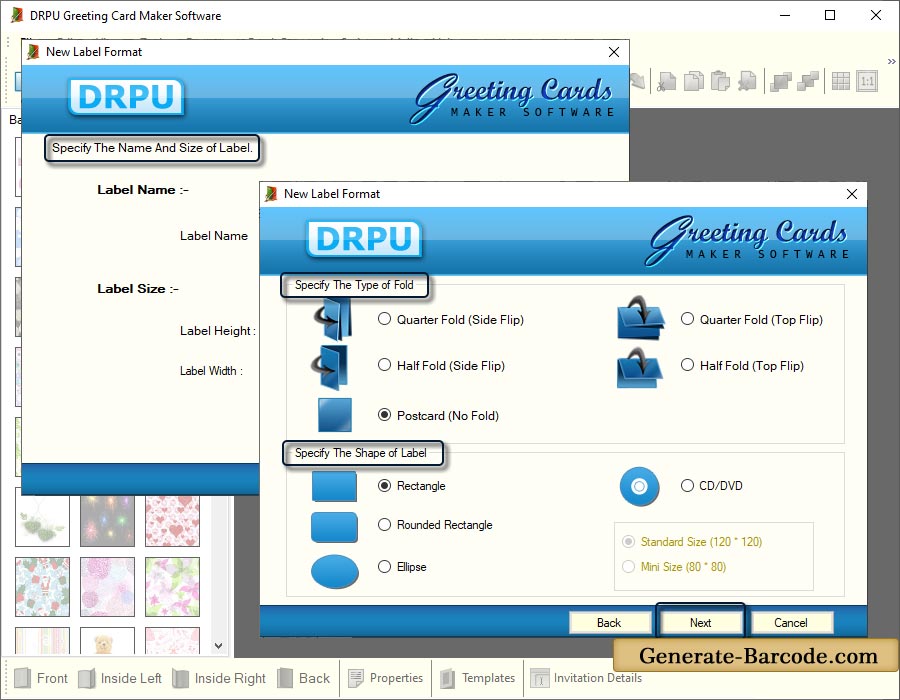
Task: Click the Quarter Fold Top Flip illustration icon
Action: click(641, 318)
